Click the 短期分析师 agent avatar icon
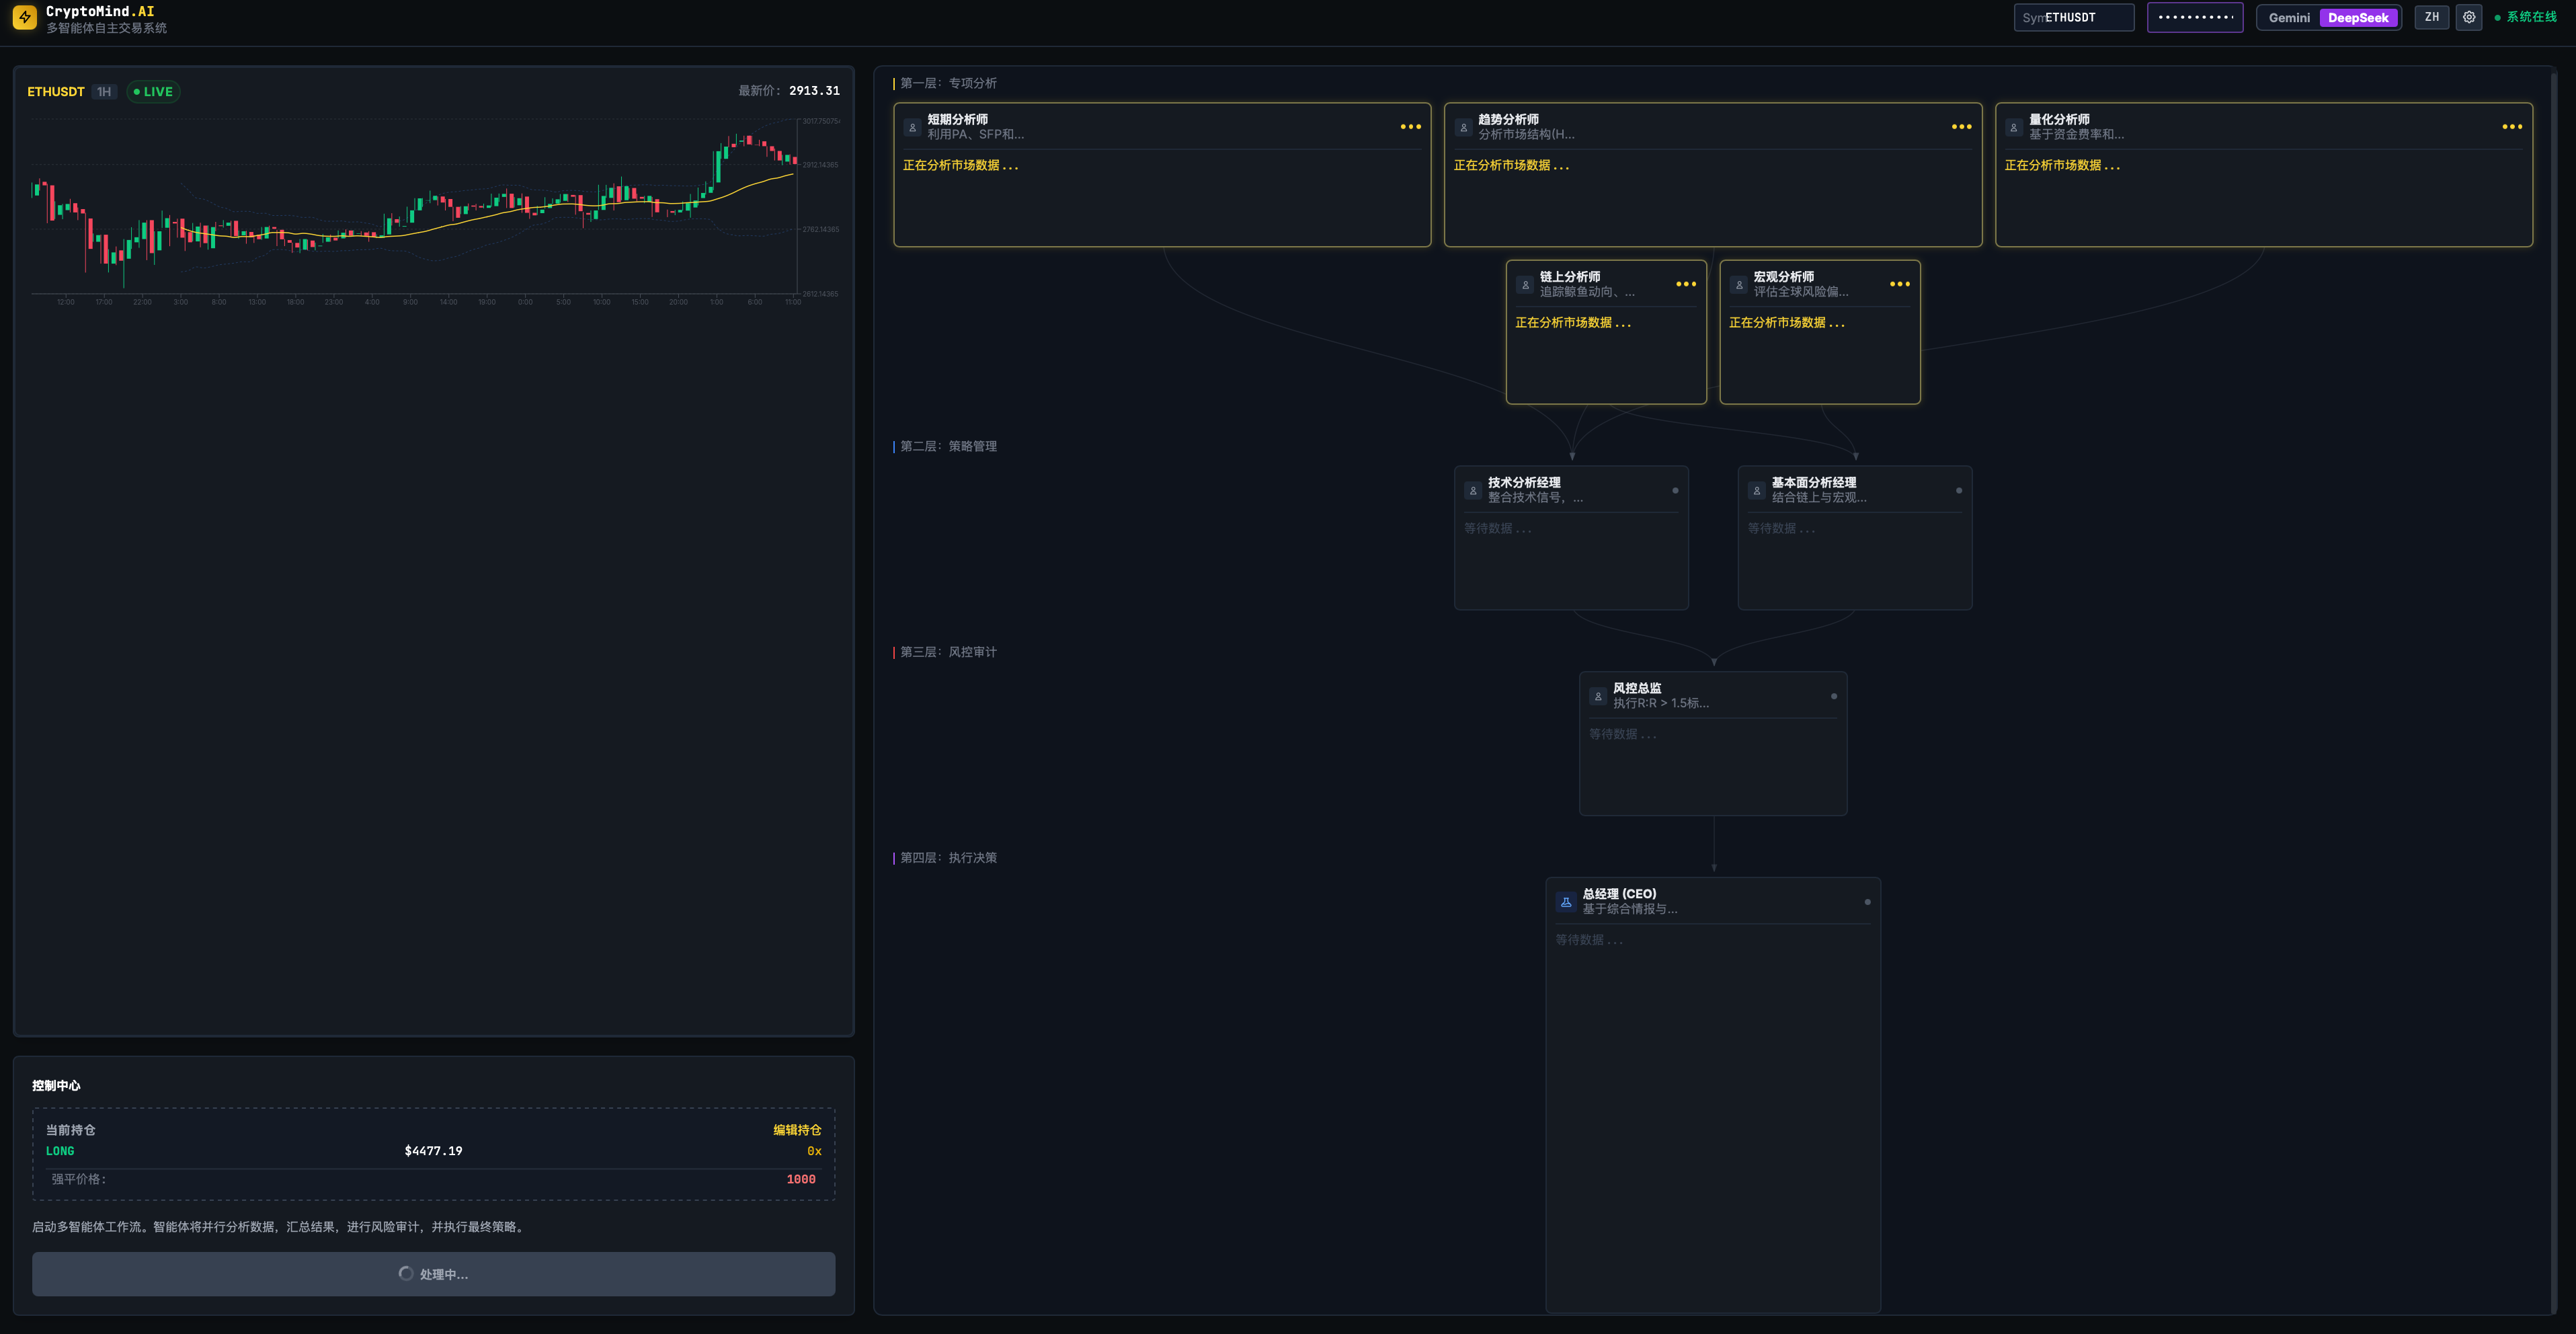The height and width of the screenshot is (1334, 2576). point(912,127)
